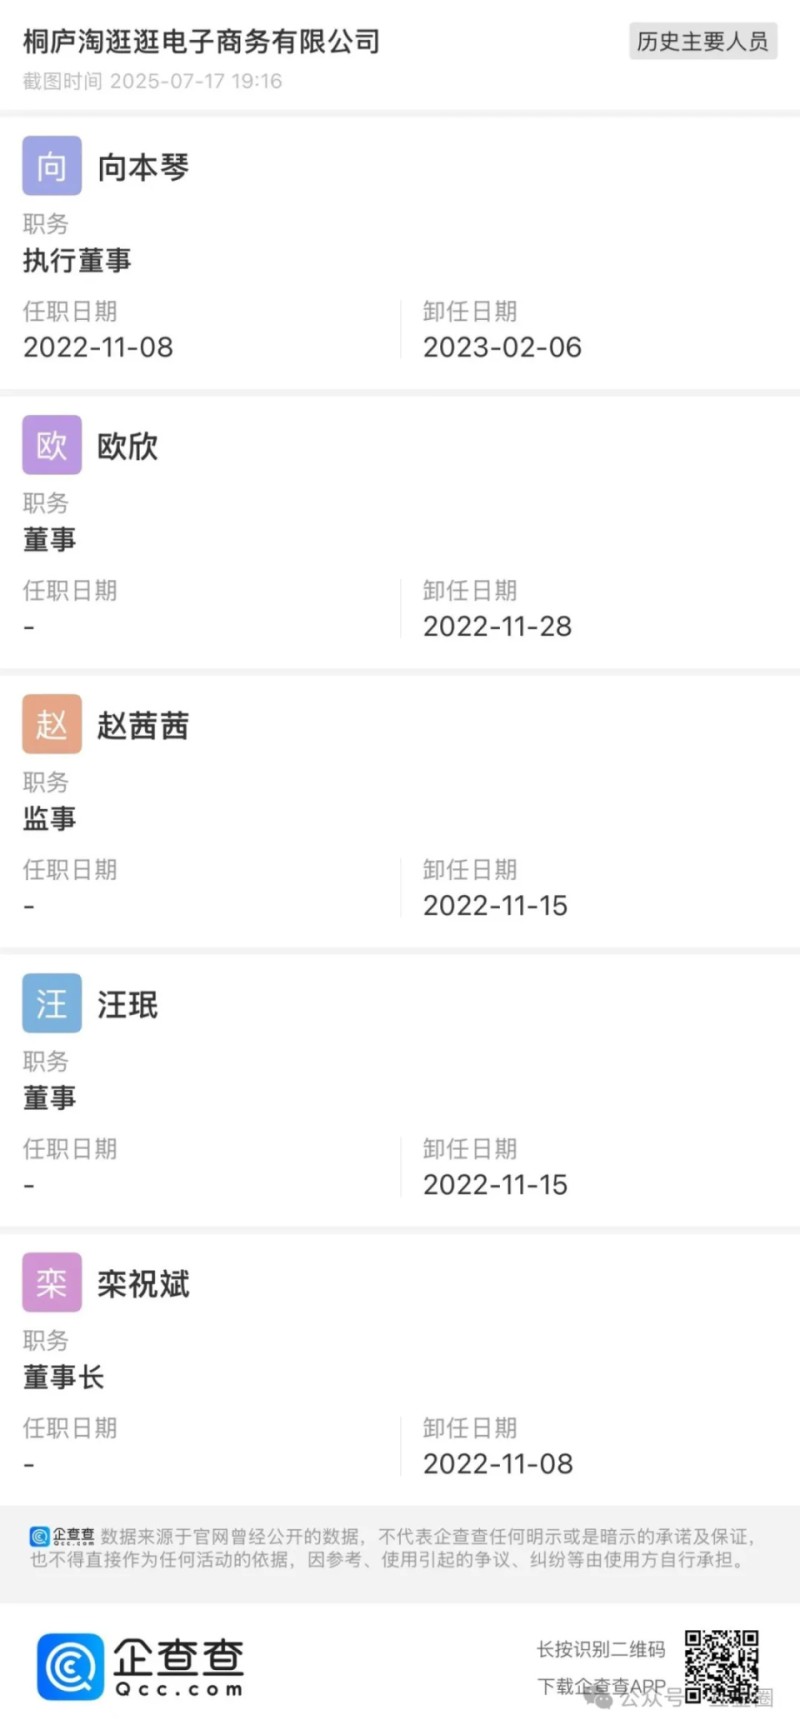This screenshot has width=800, height=1730.
Task: Select the 董事长 position label
Action: (63, 1377)
